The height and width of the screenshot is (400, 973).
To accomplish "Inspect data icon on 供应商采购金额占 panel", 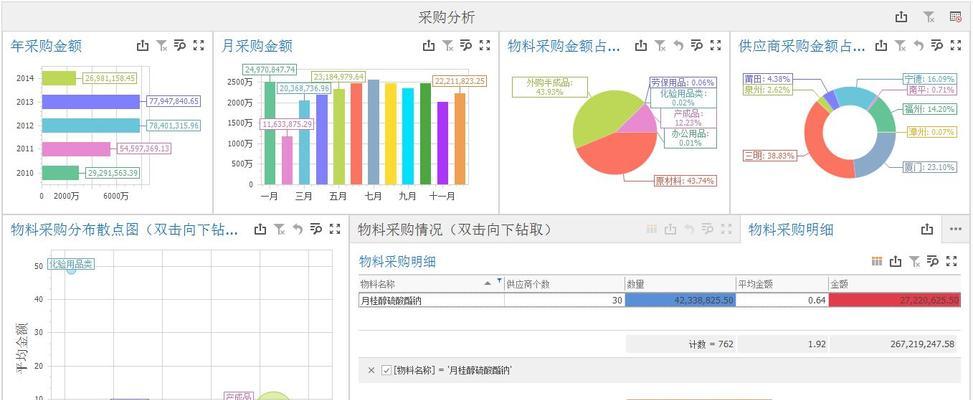I will [x=937, y=45].
